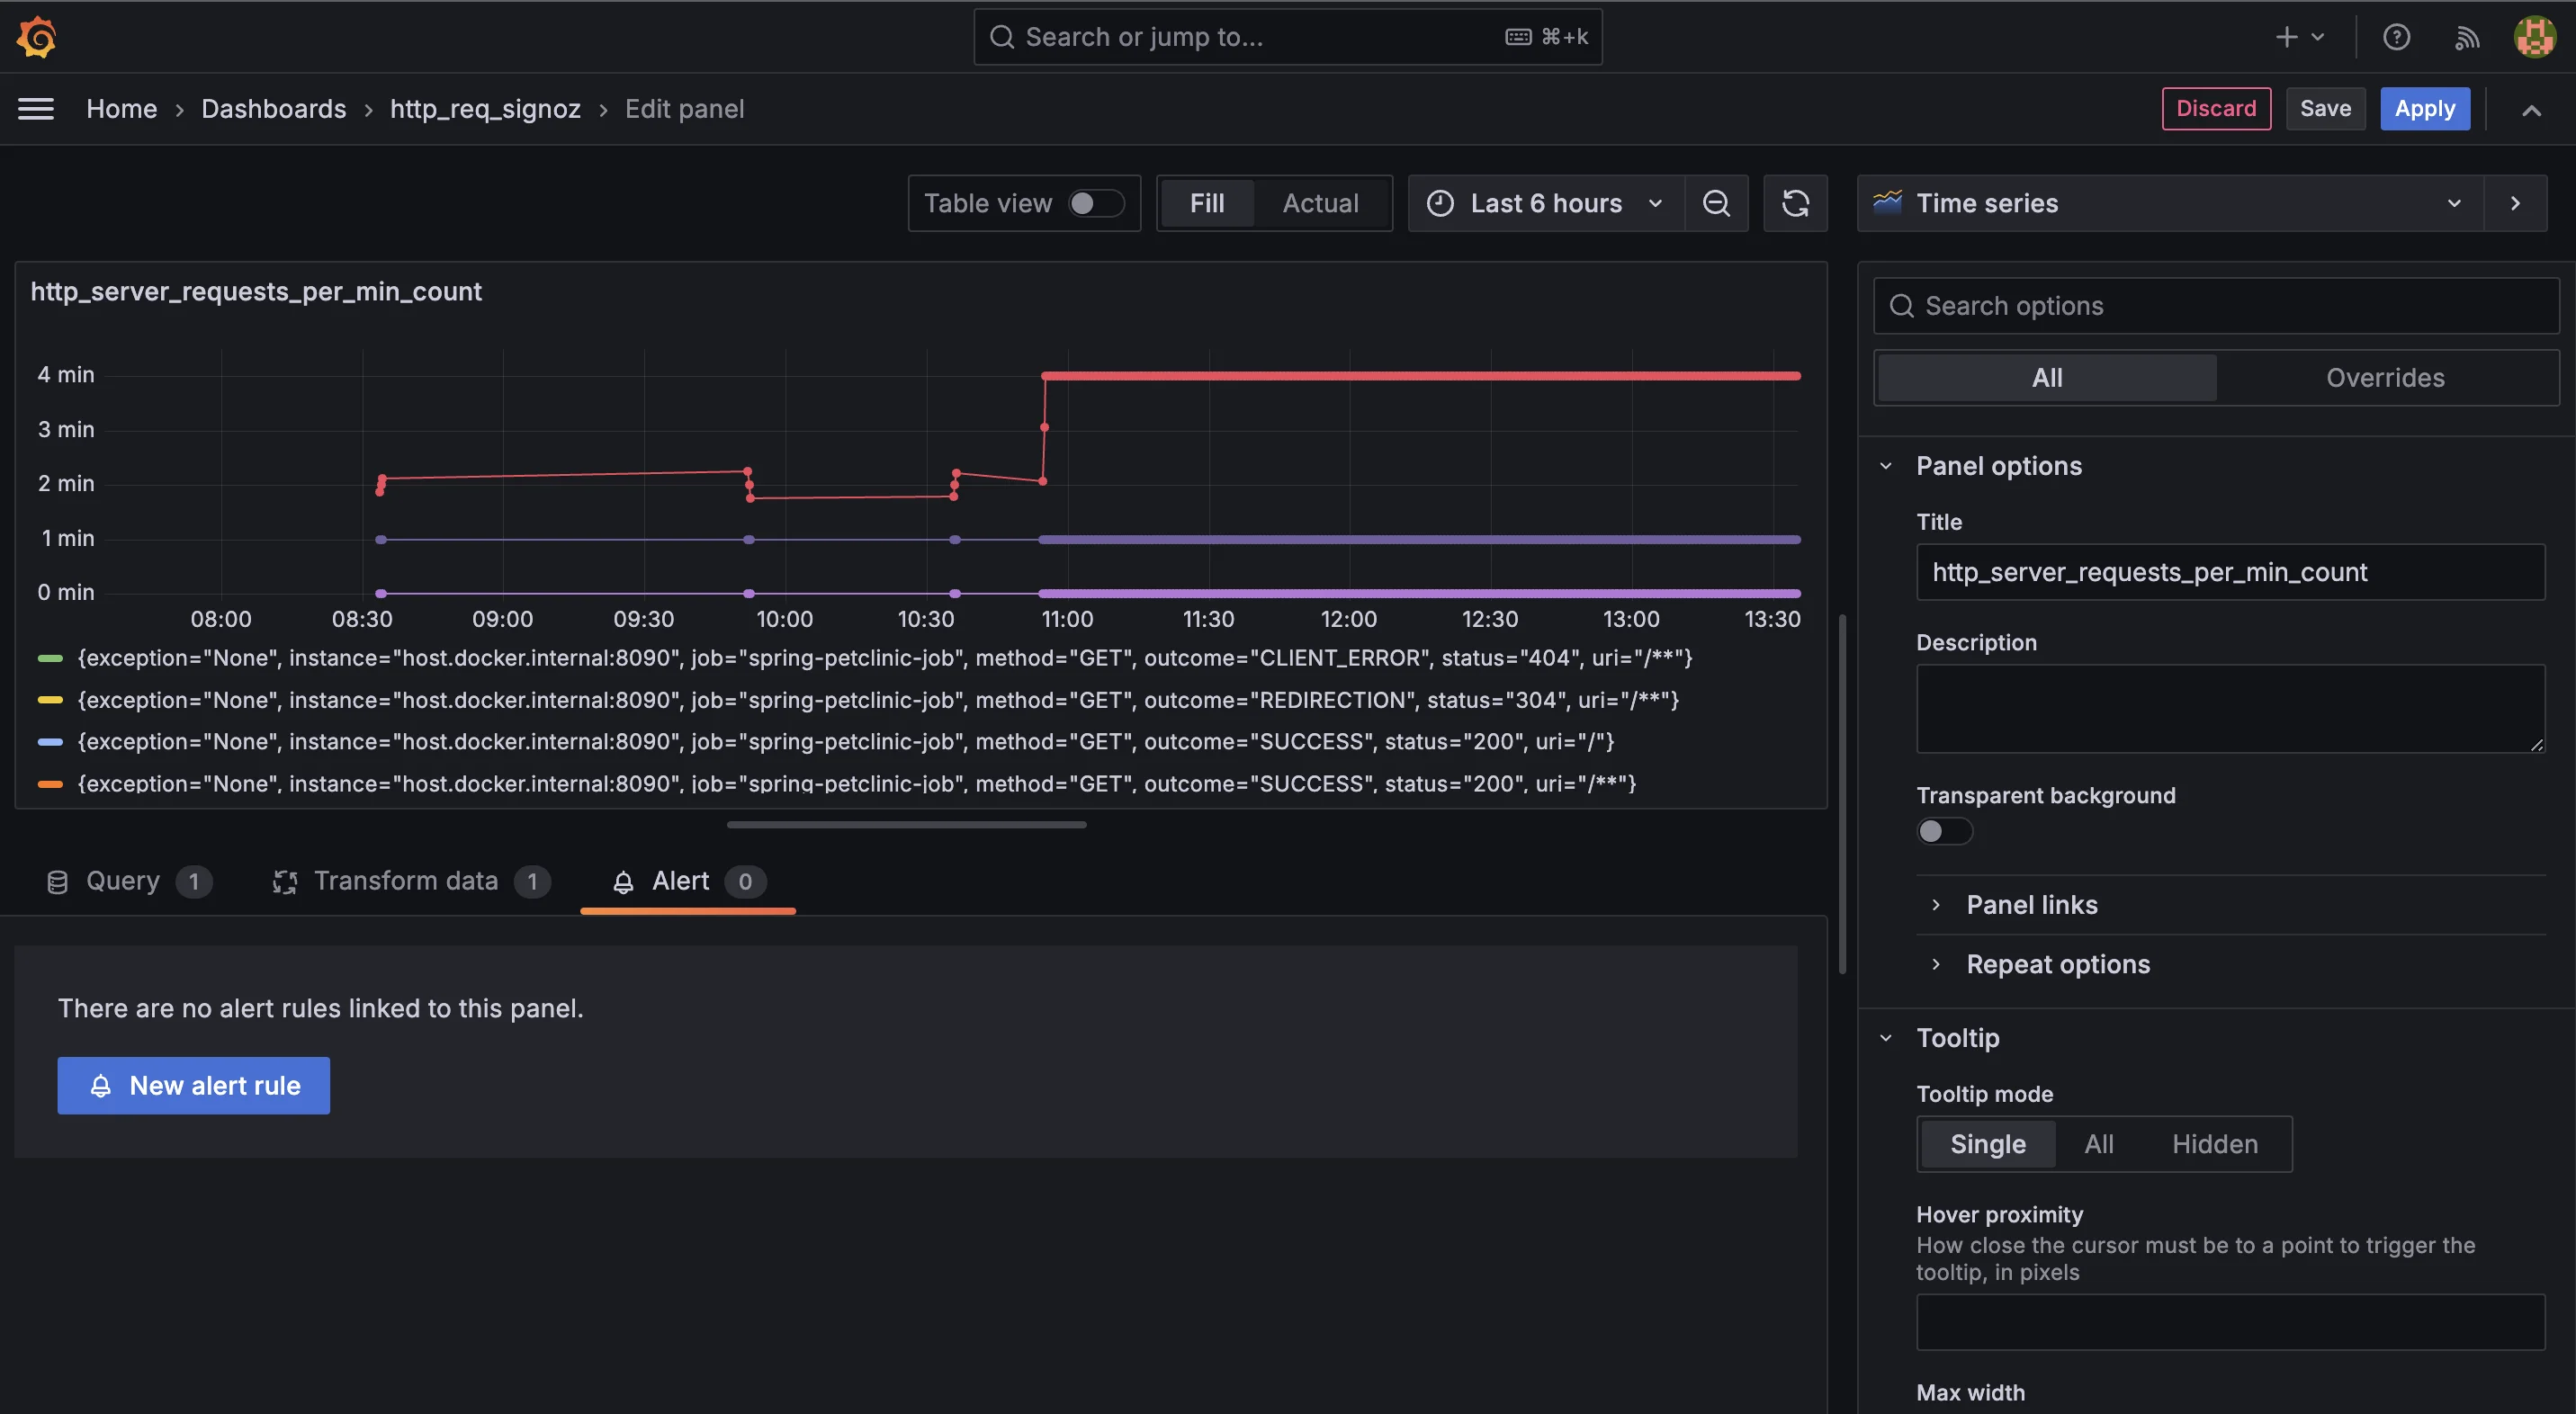Expand Repeat options section

(x=2057, y=964)
